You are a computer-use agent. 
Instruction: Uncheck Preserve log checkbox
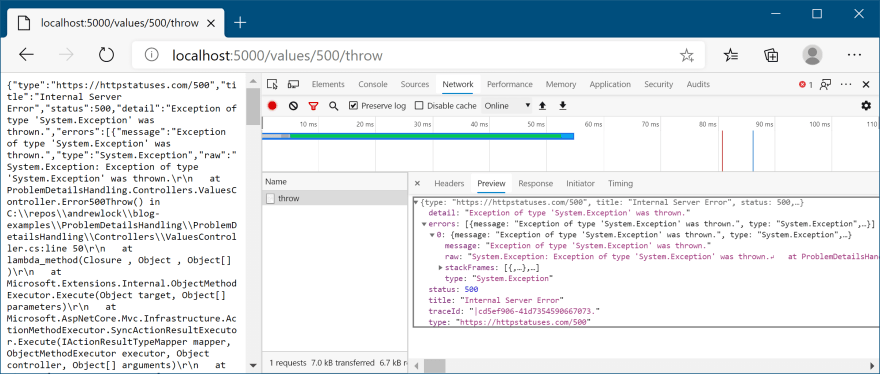pyautogui.click(x=354, y=106)
